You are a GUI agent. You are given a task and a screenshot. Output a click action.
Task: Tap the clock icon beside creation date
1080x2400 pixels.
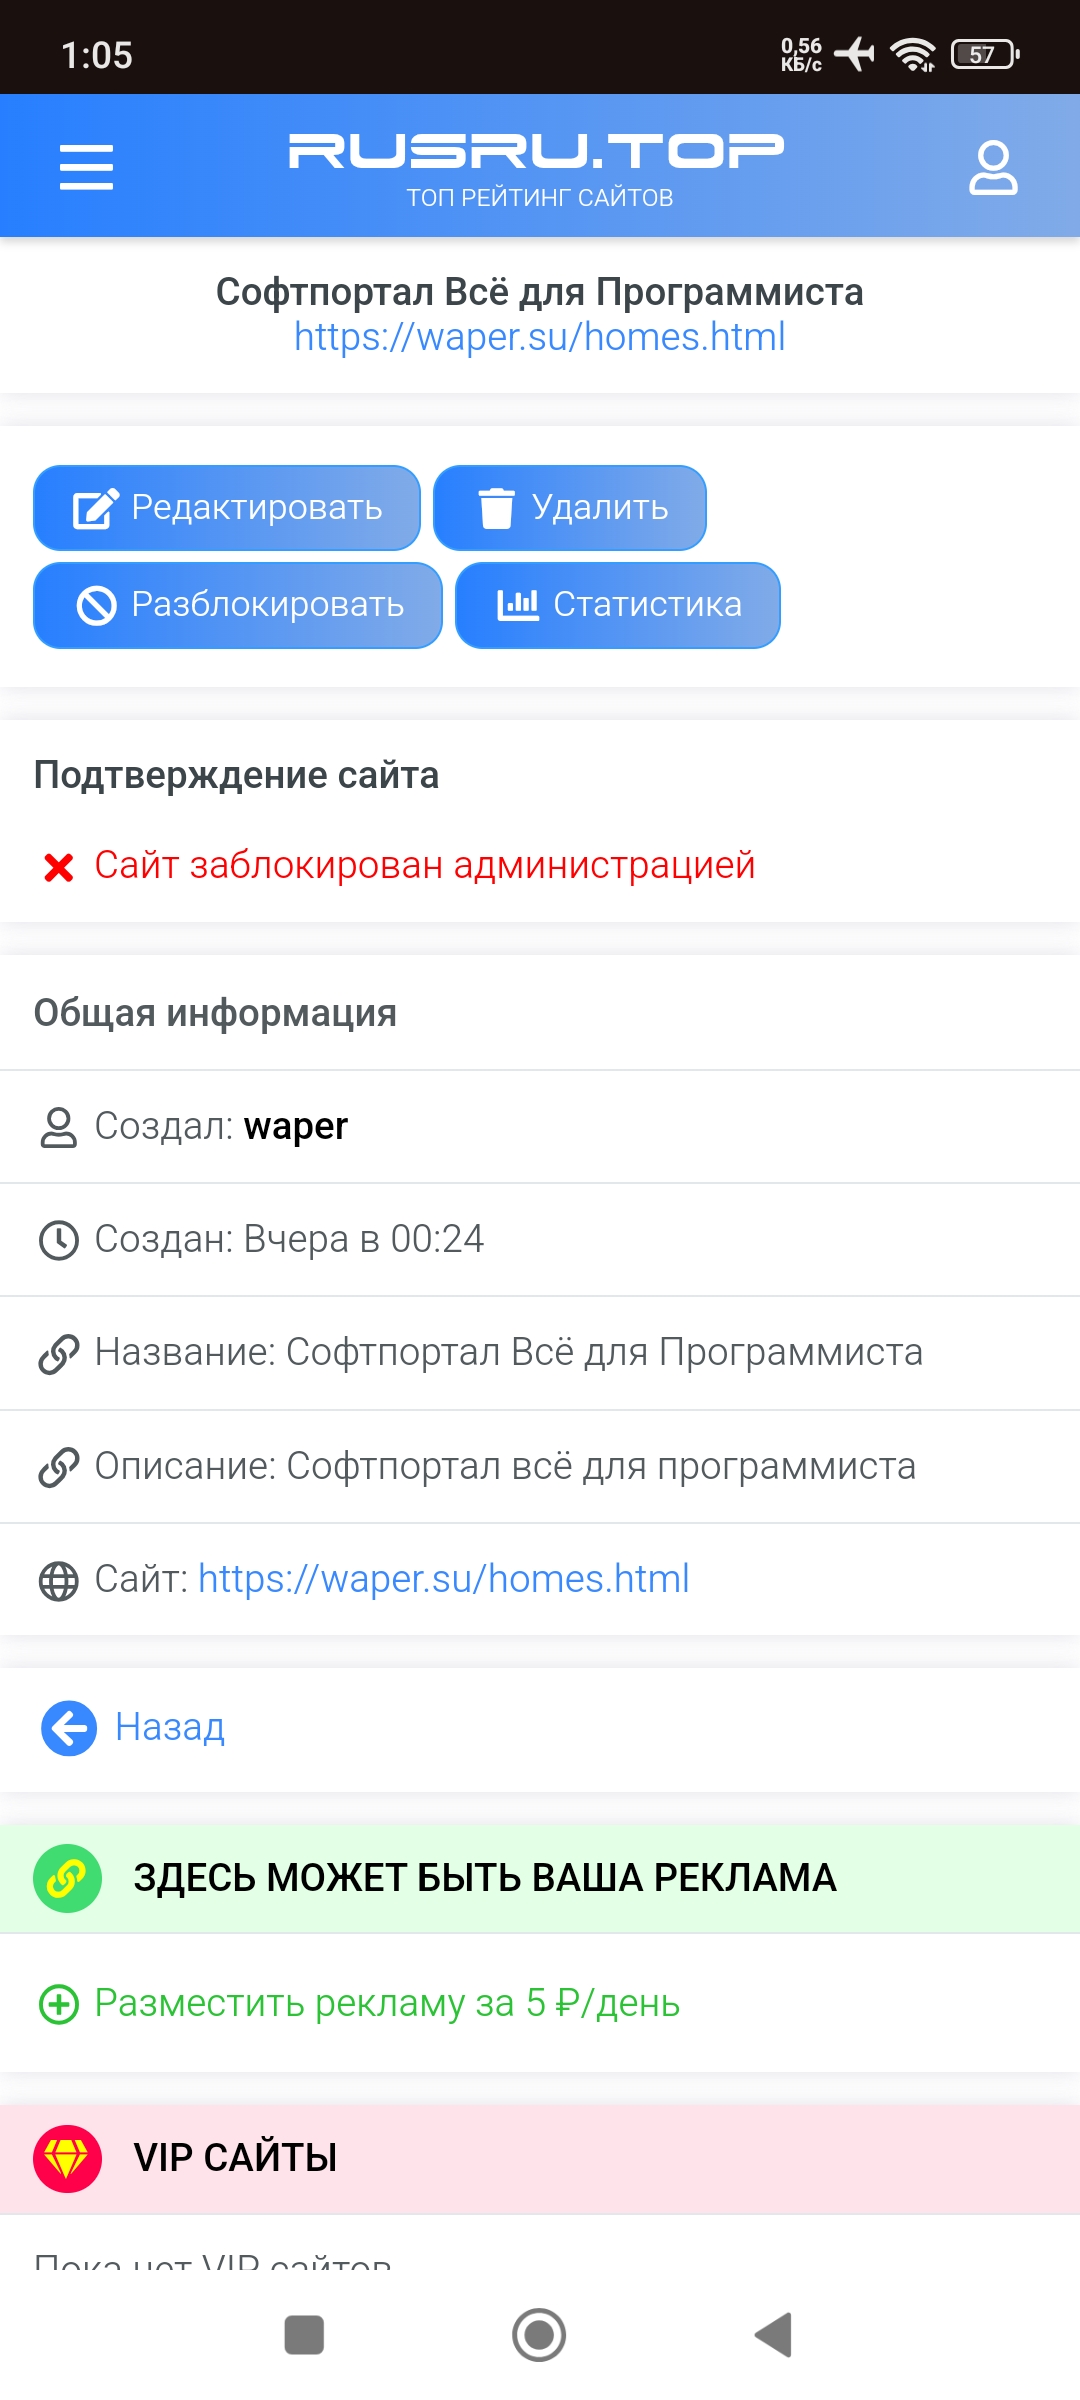pyautogui.click(x=59, y=1240)
